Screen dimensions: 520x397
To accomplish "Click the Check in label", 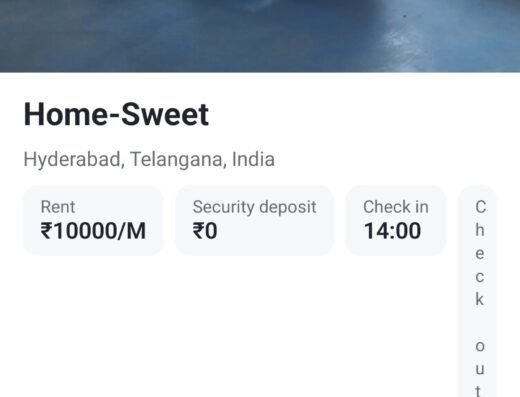I will tap(396, 207).
